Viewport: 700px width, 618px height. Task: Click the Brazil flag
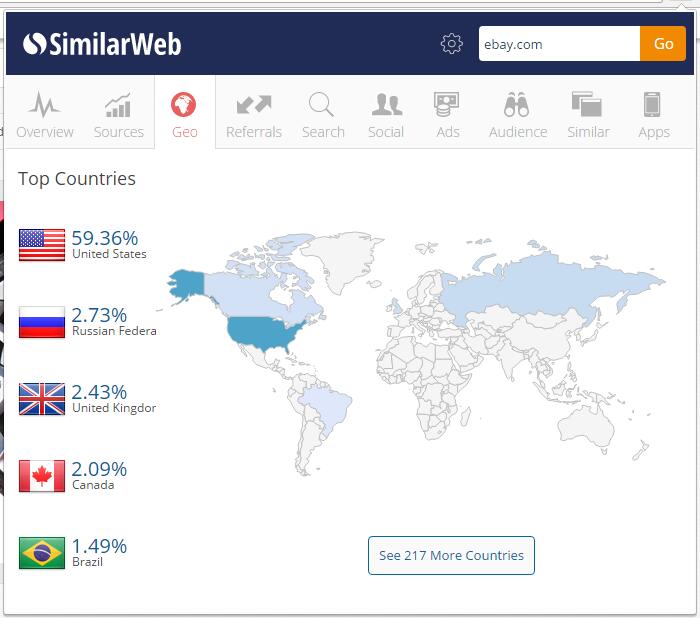[x=42, y=553]
